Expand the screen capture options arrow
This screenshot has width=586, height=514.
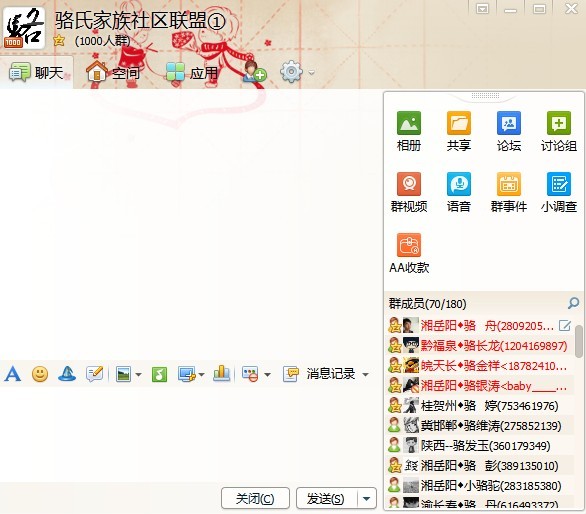click(x=201, y=375)
